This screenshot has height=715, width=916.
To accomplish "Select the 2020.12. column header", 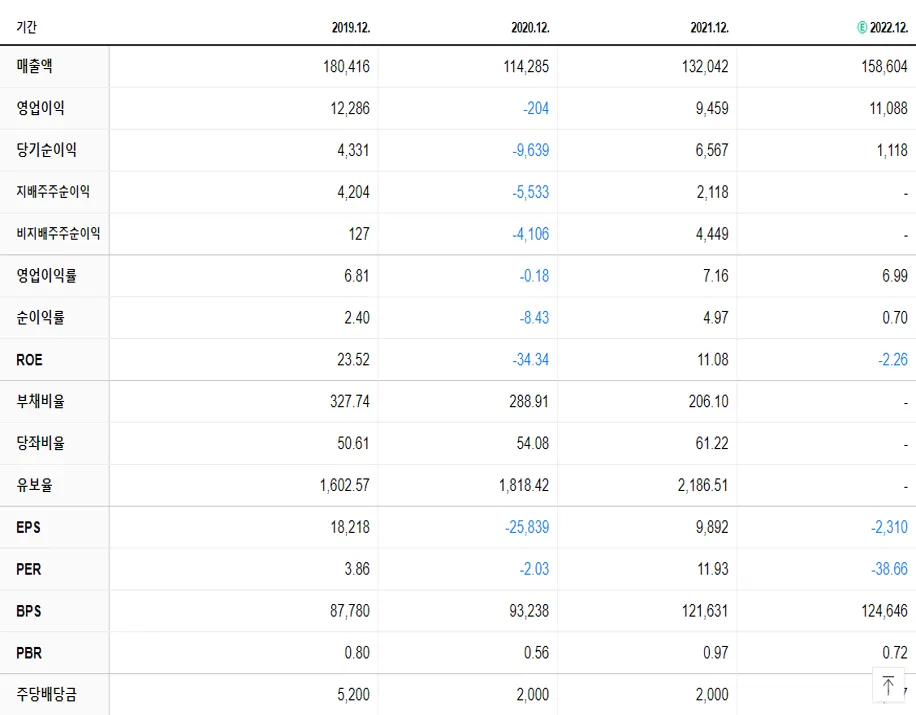I will tap(530, 27).
